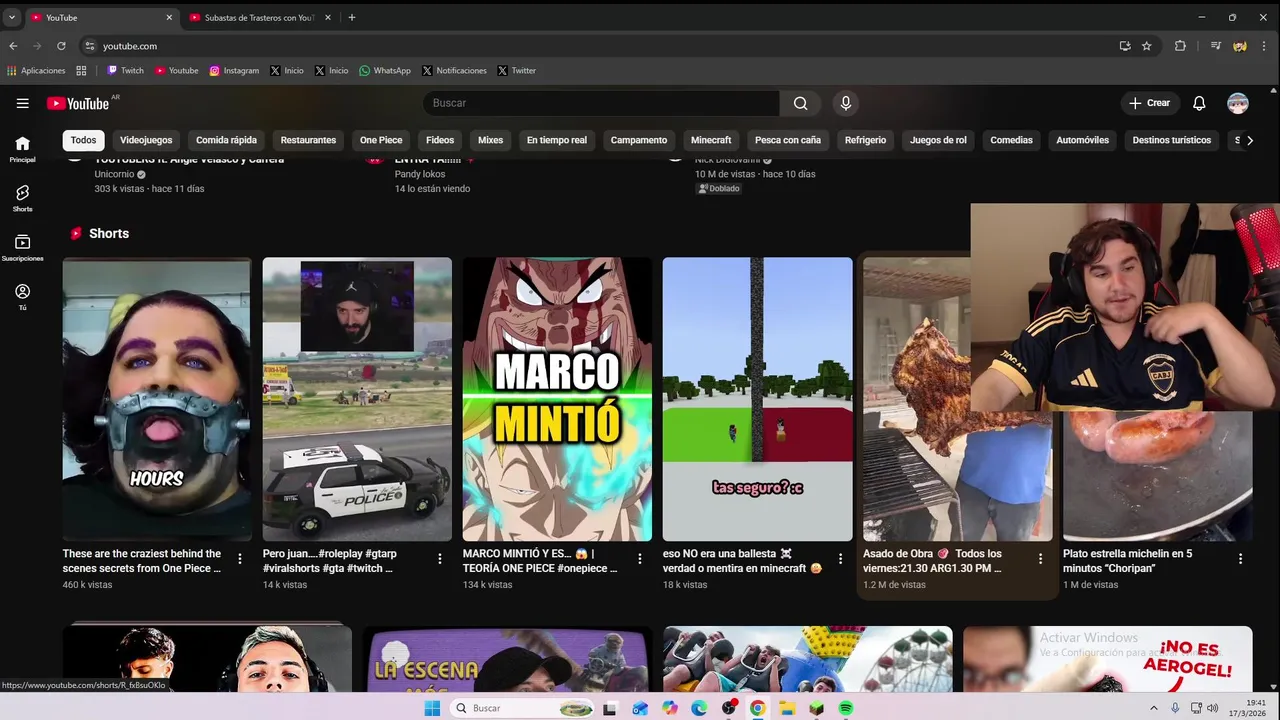Open the notifications bell
The width and height of the screenshot is (1280, 720).
[1199, 103]
